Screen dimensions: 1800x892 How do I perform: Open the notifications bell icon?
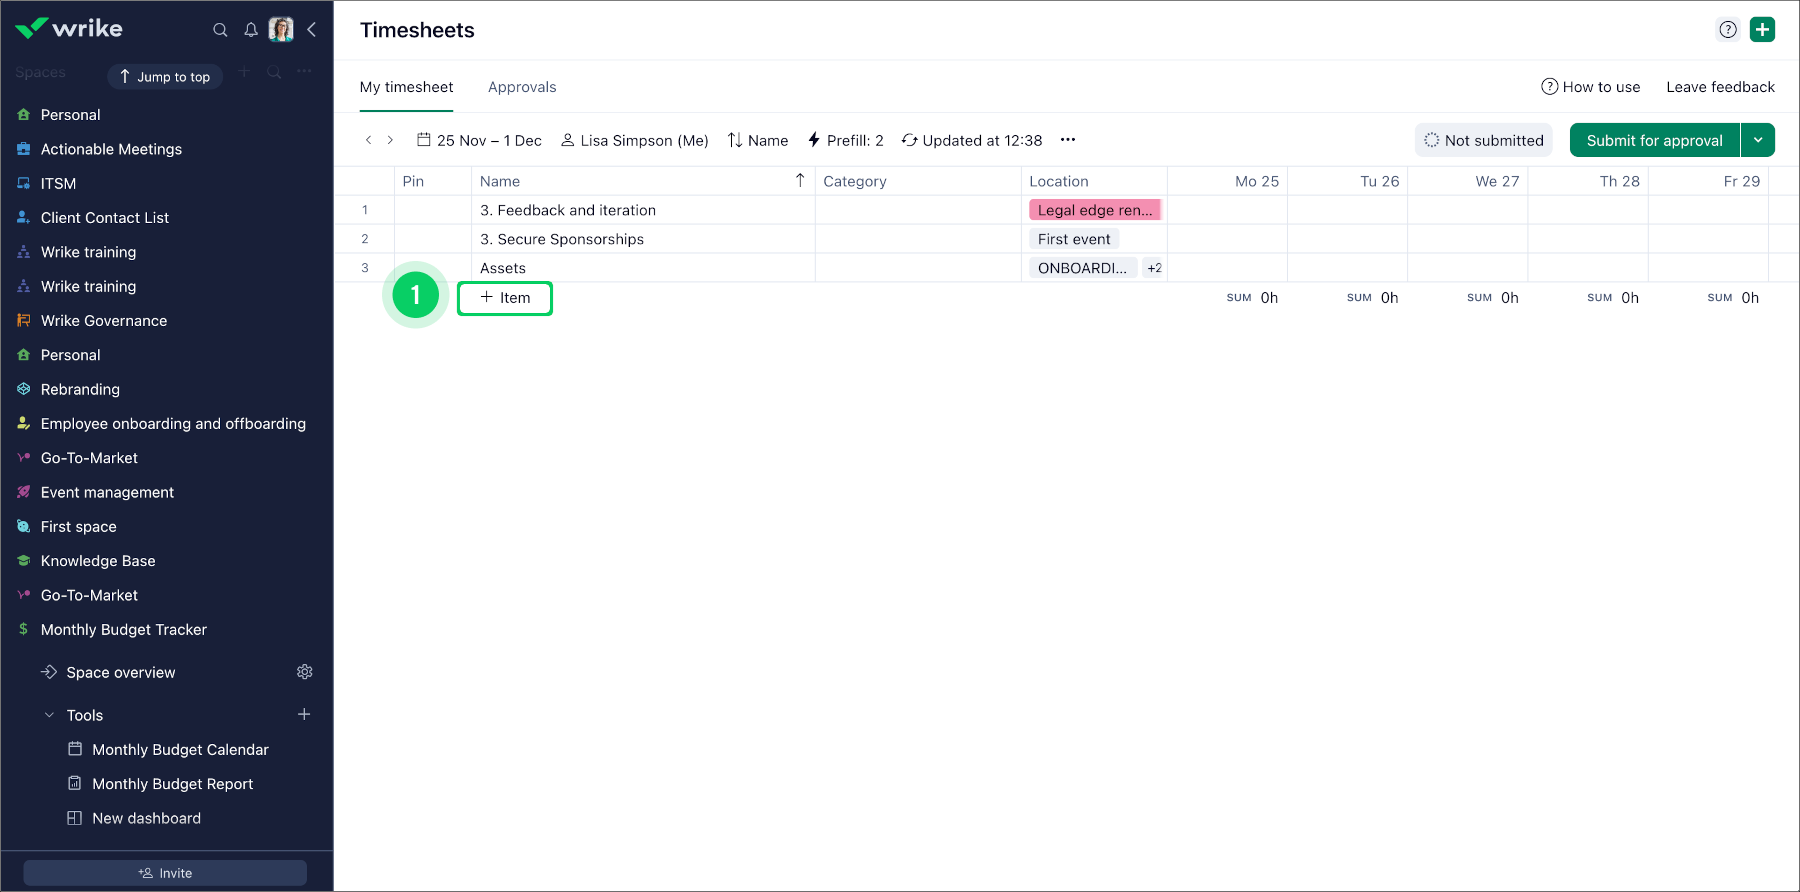251,30
